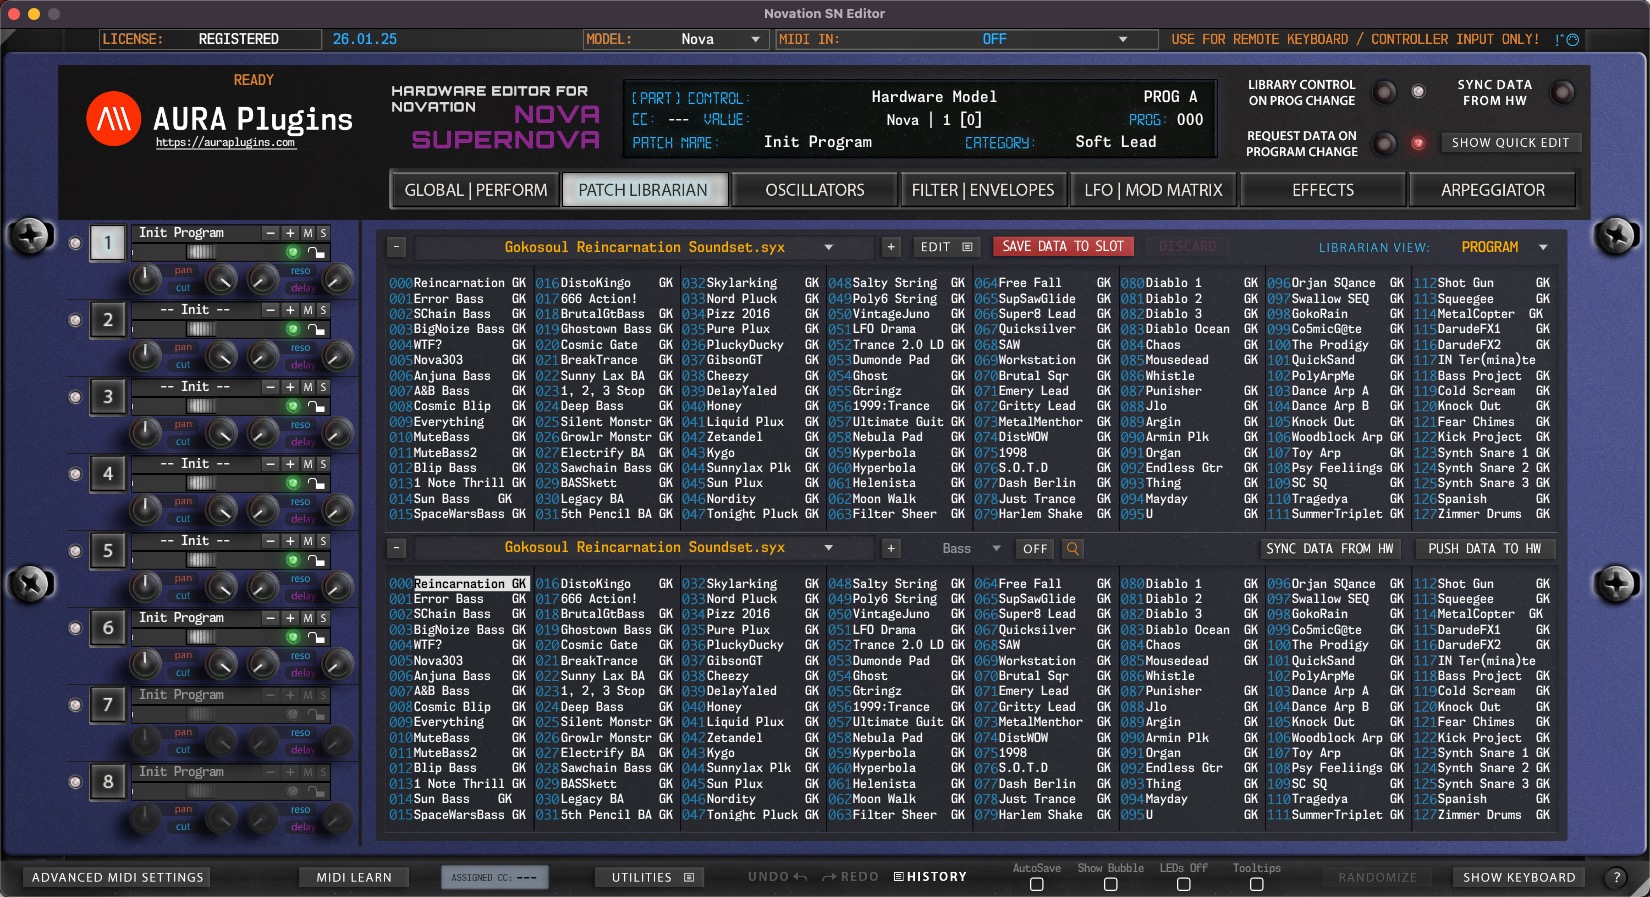Click the SAVE DATA TO SLOT button
Image resolution: width=1650 pixels, height=897 pixels.
click(1062, 246)
